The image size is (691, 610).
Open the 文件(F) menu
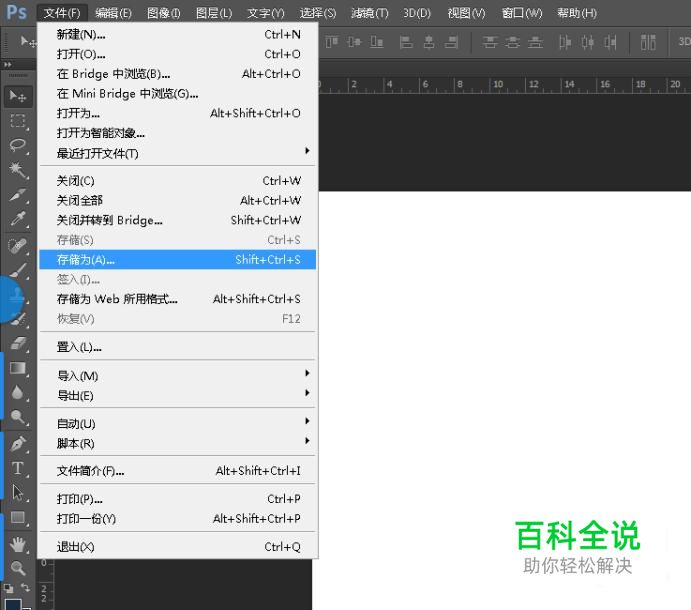coord(62,13)
